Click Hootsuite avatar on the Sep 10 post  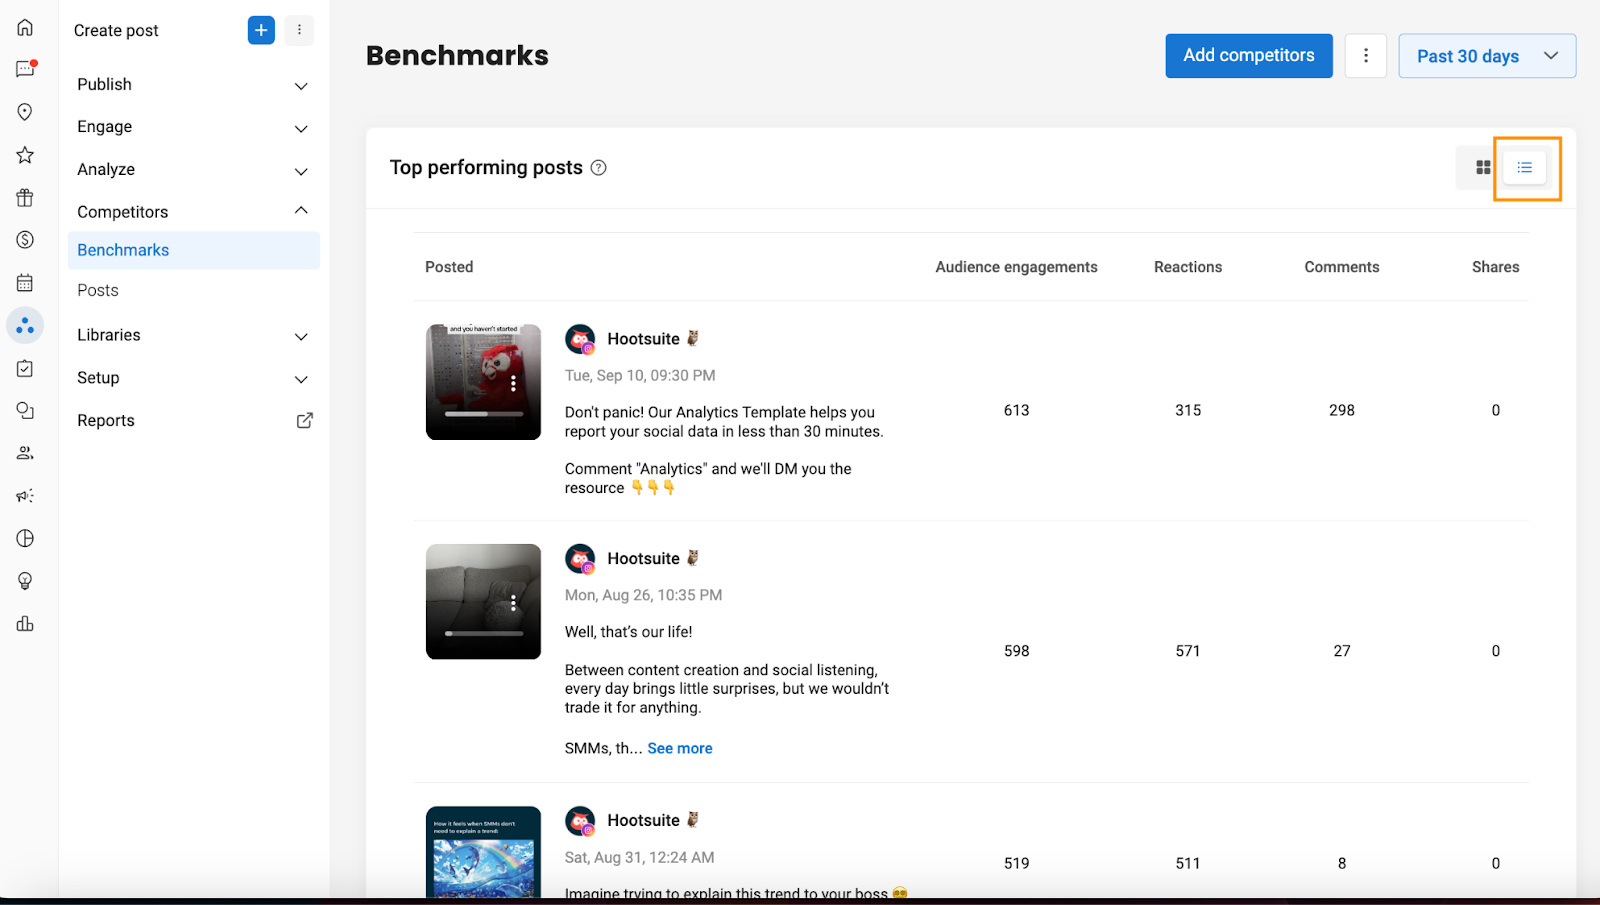(x=580, y=339)
